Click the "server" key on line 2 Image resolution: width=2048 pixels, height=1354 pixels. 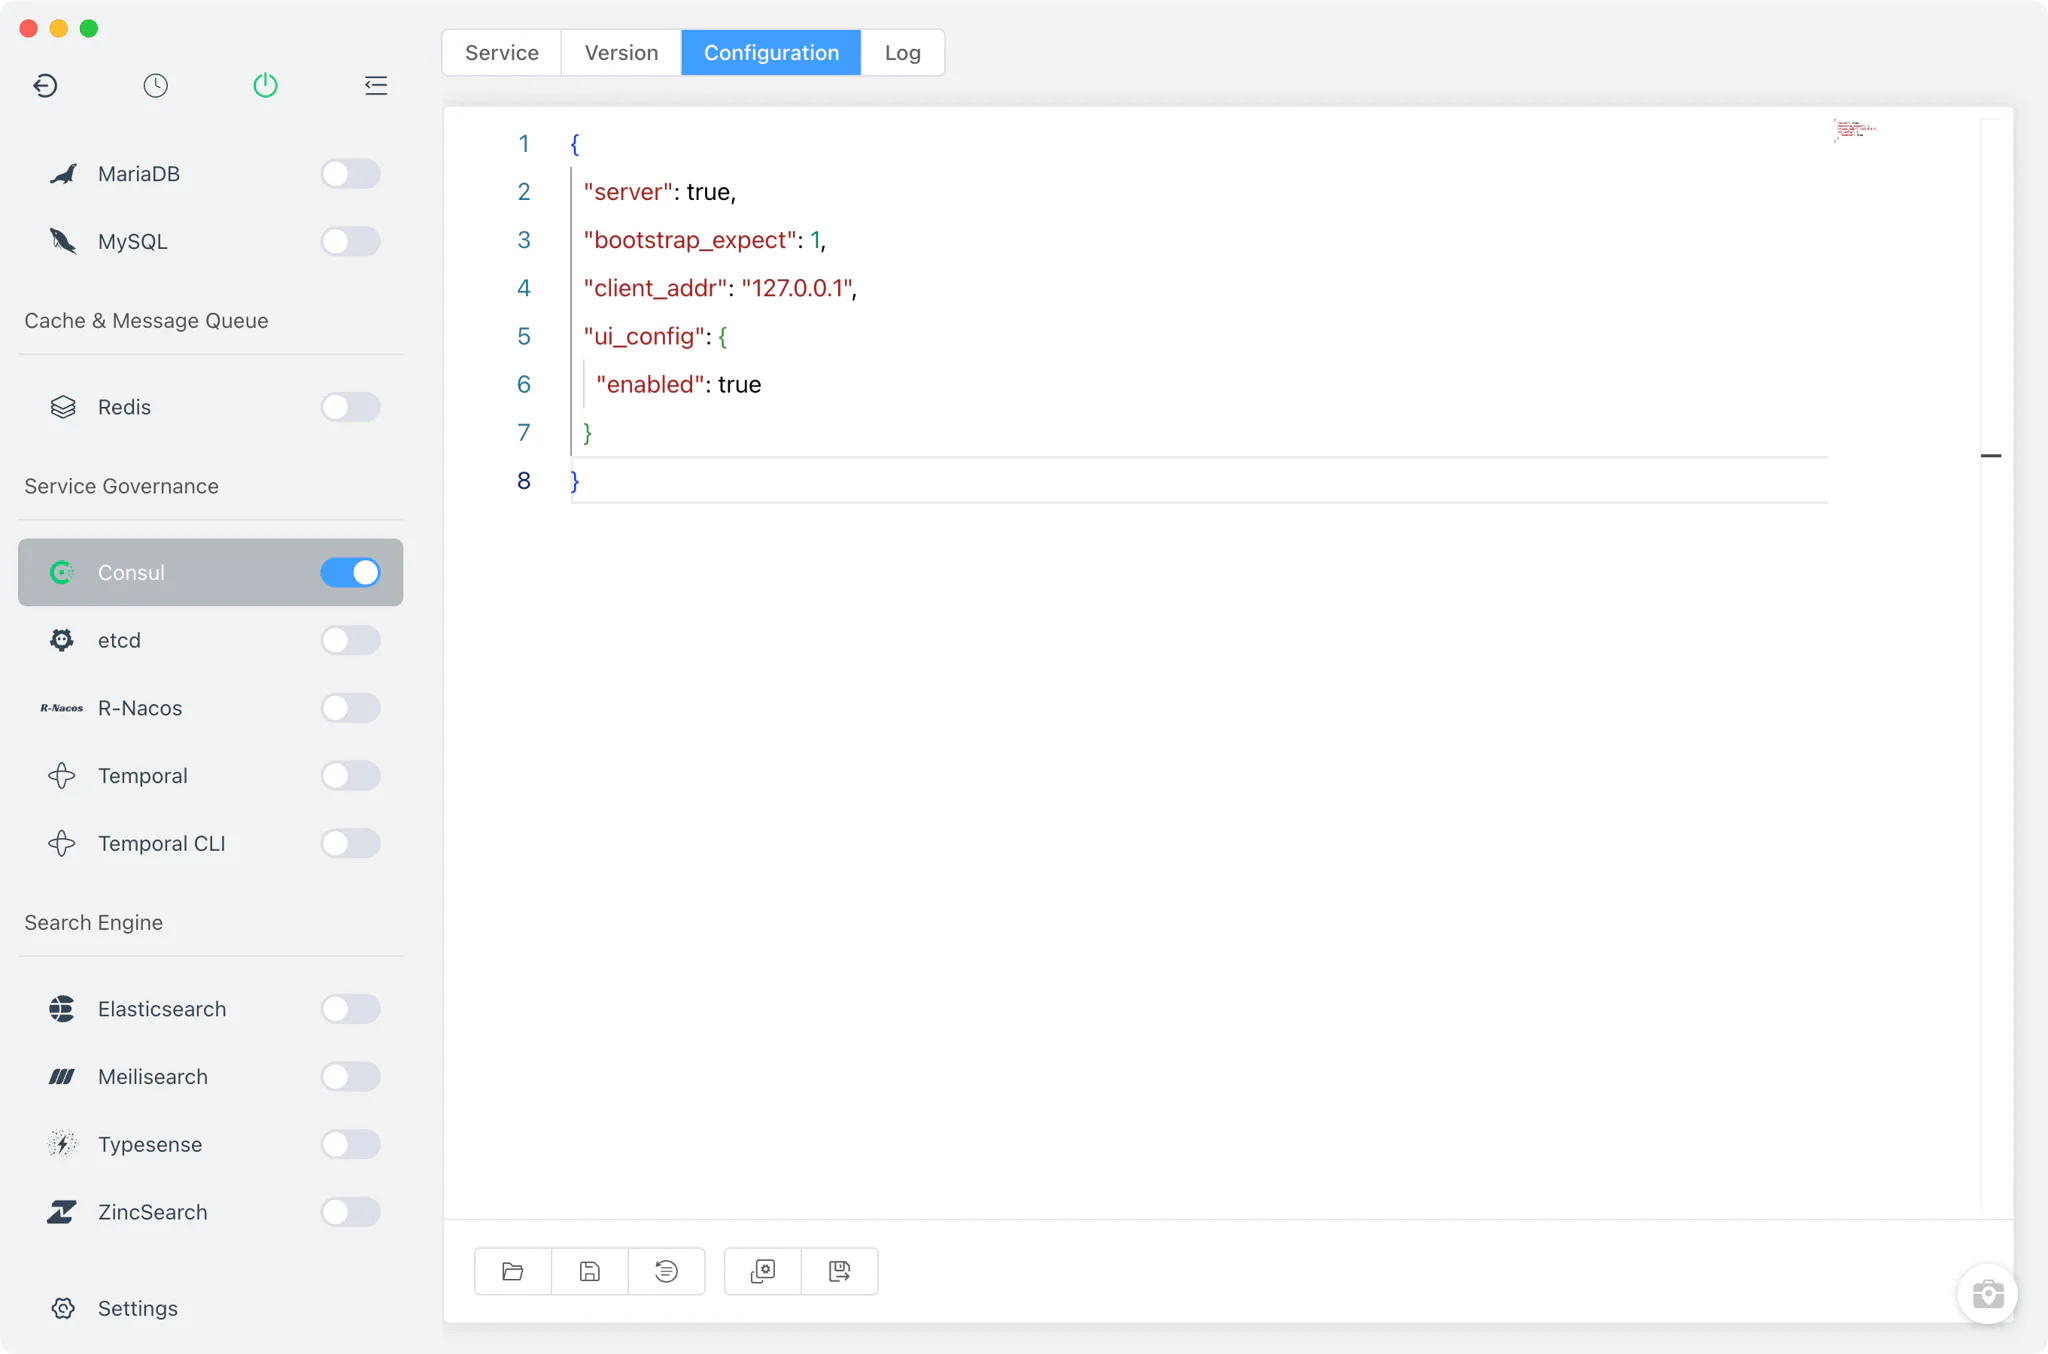pos(628,192)
